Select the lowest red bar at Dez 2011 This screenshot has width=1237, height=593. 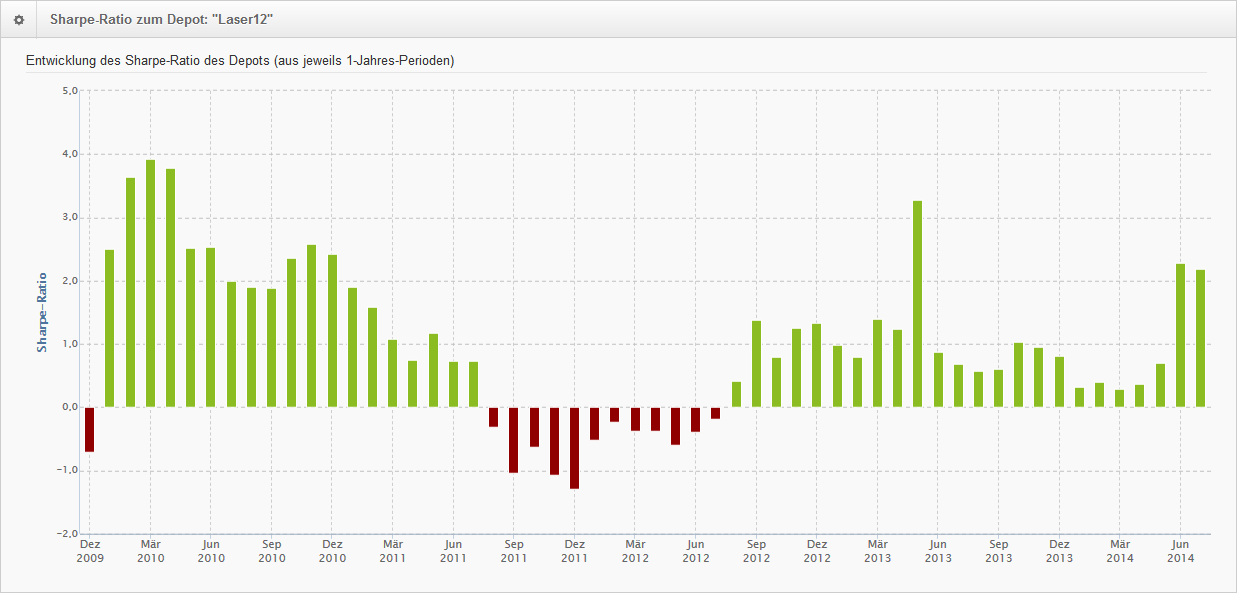[574, 447]
